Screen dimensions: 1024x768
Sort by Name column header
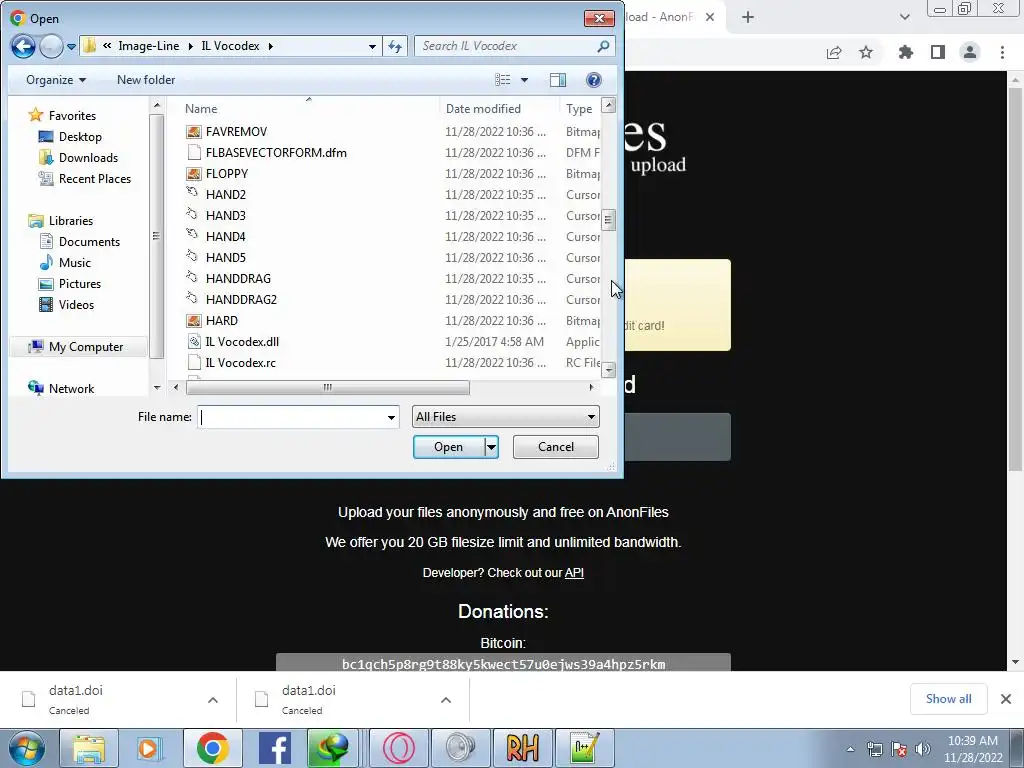[201, 108]
